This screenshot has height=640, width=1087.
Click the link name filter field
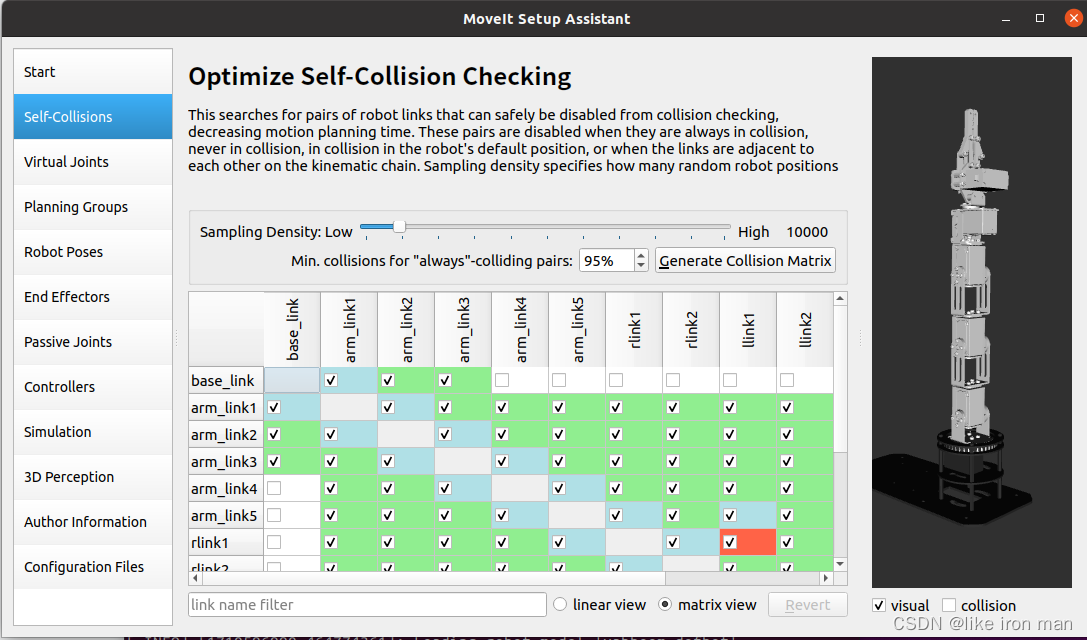pyautogui.click(x=367, y=605)
